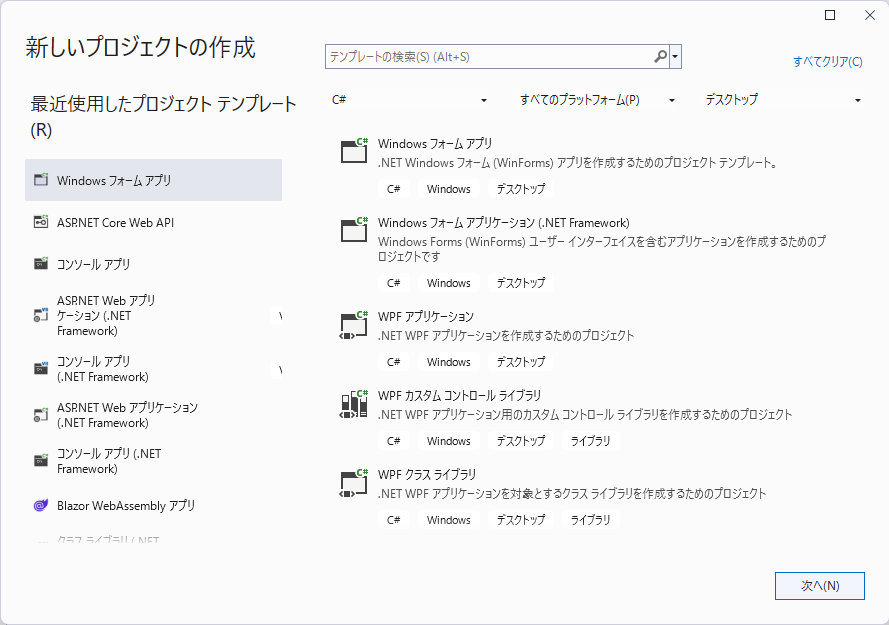Image resolution: width=889 pixels, height=625 pixels.
Task: Select the WPF クラス ライブラリ template title
Action: (427, 474)
